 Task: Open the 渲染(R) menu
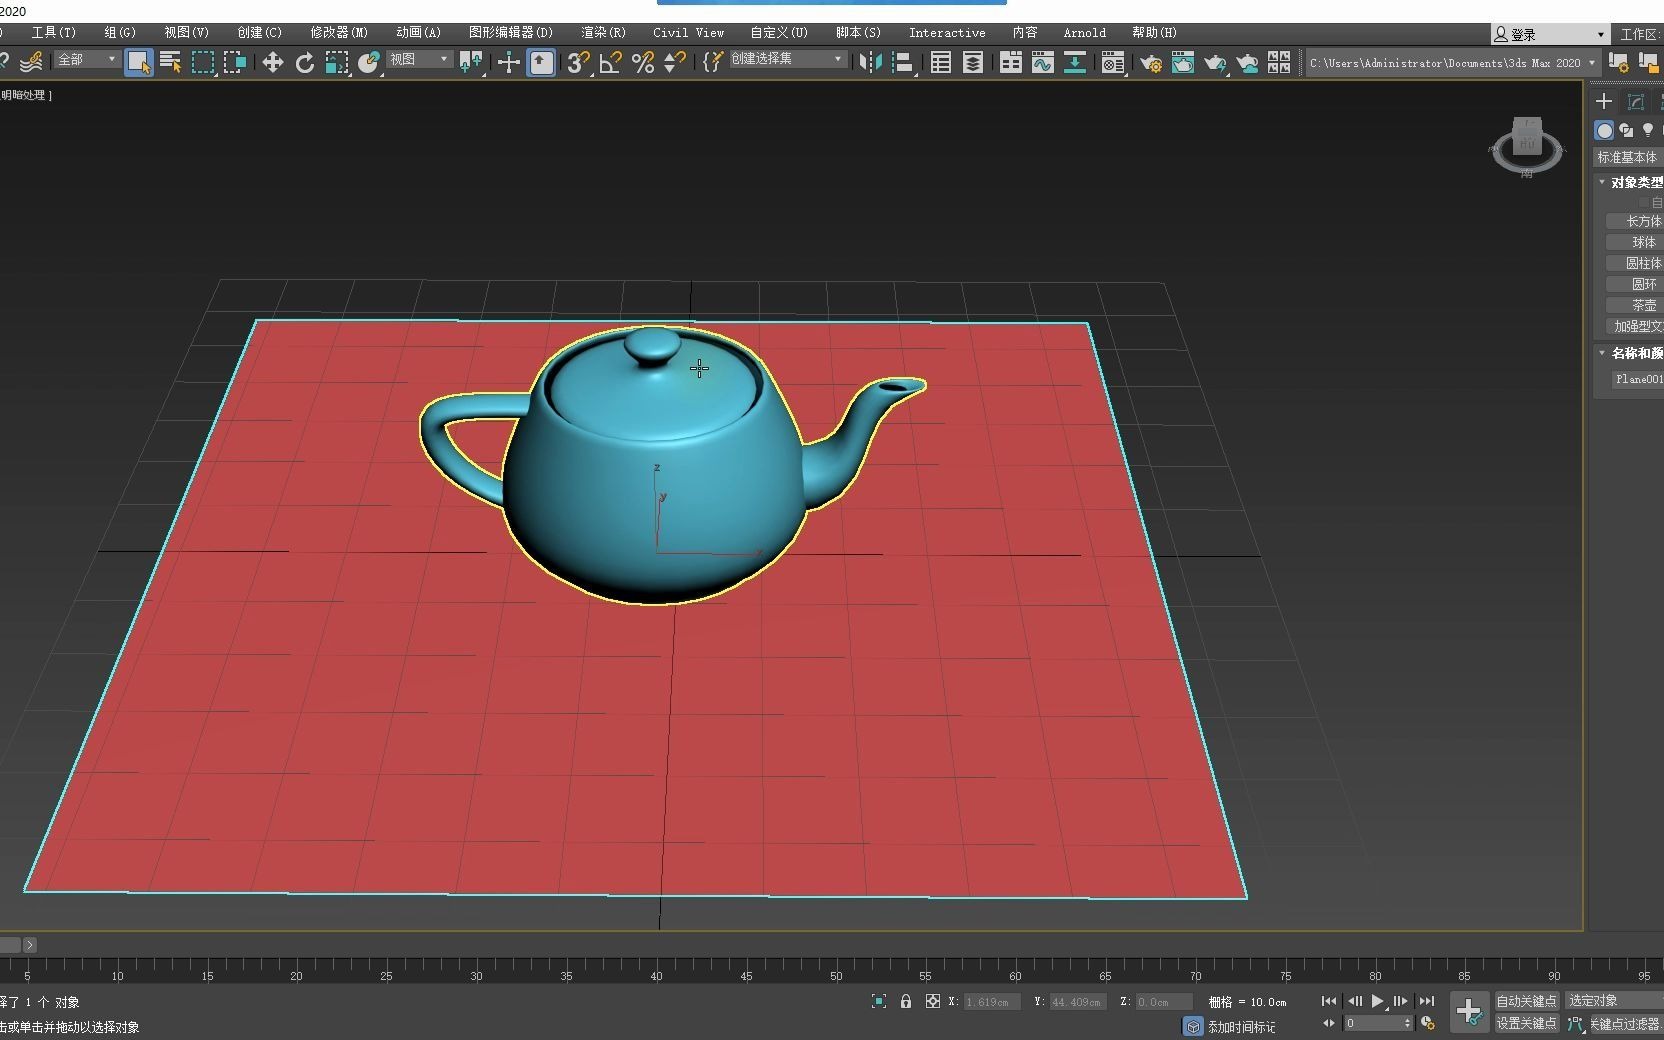[x=603, y=33]
